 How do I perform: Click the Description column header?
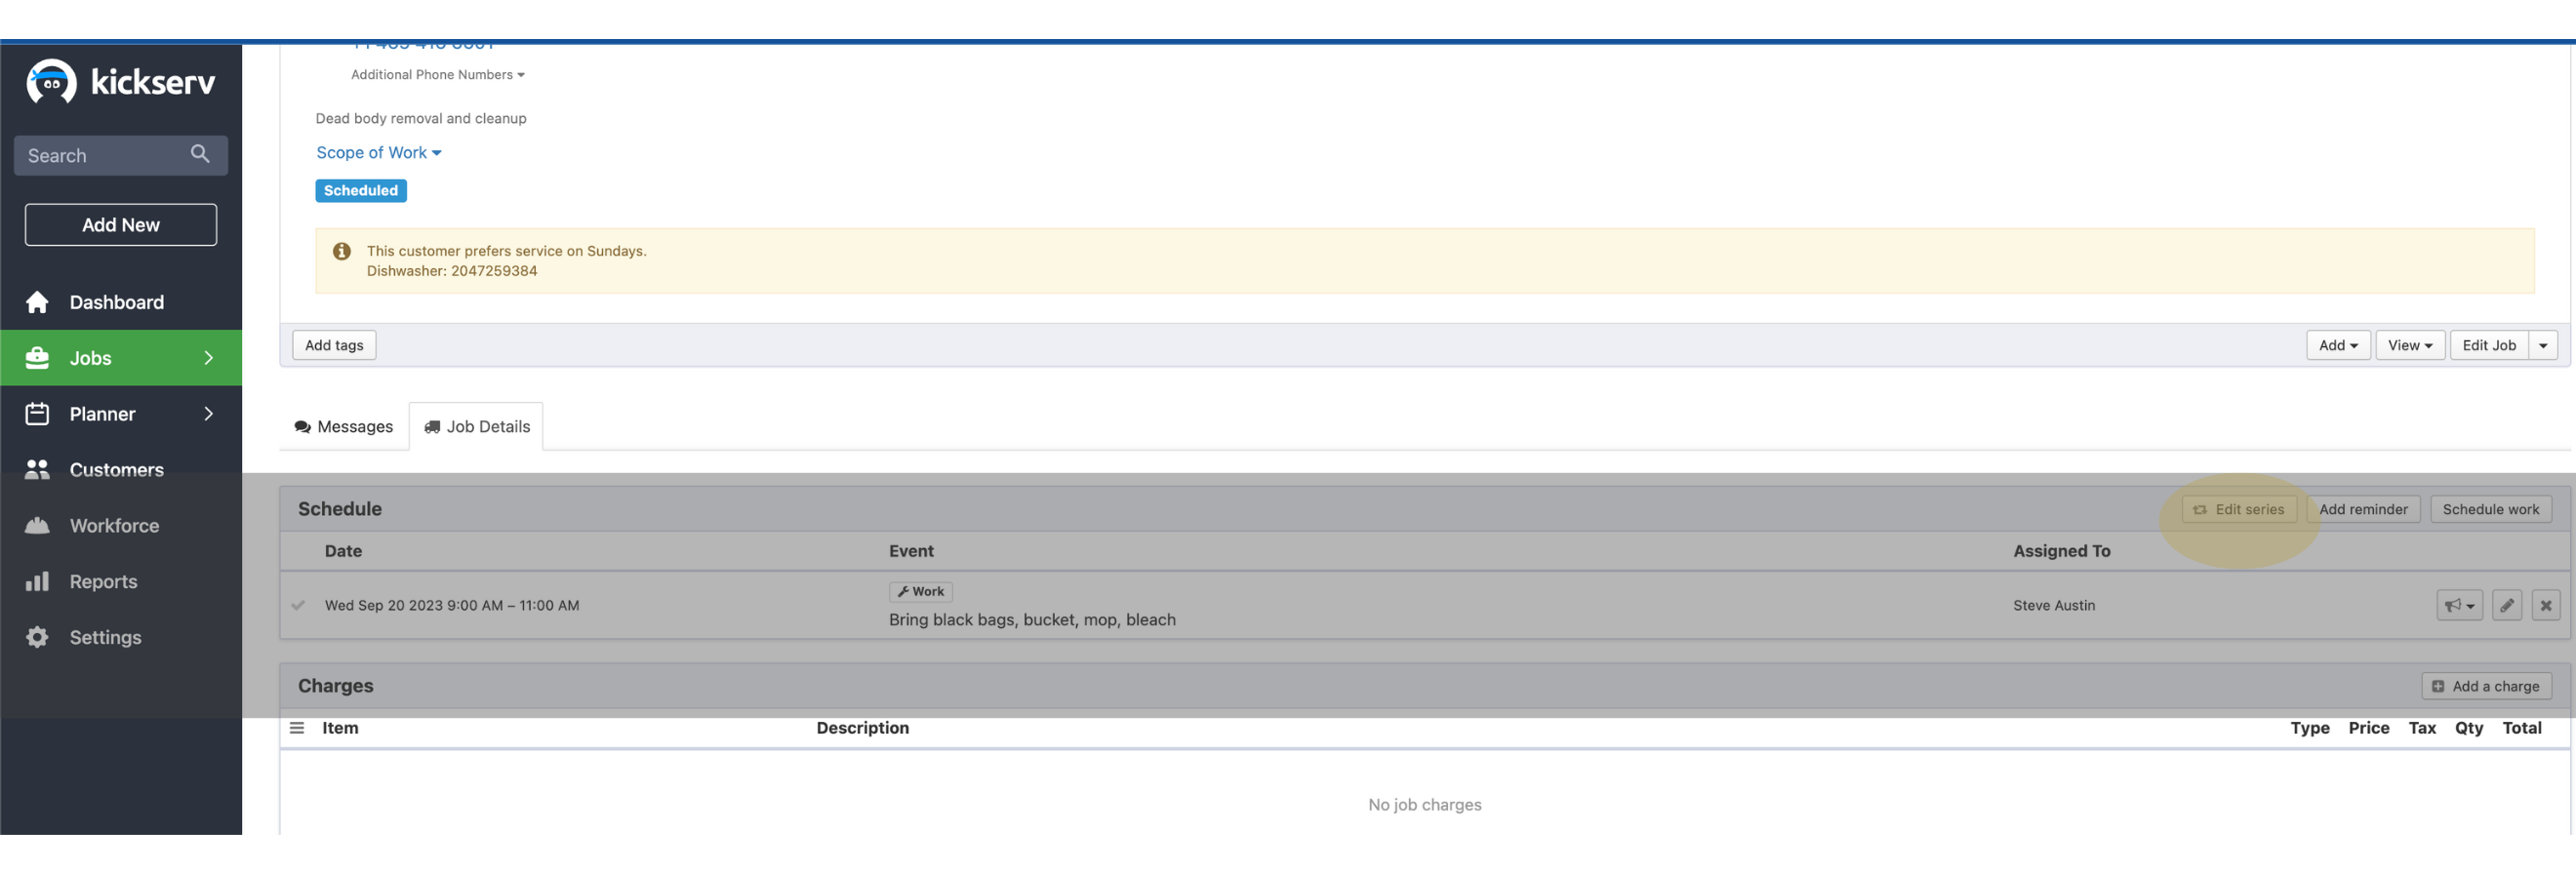[863, 729]
